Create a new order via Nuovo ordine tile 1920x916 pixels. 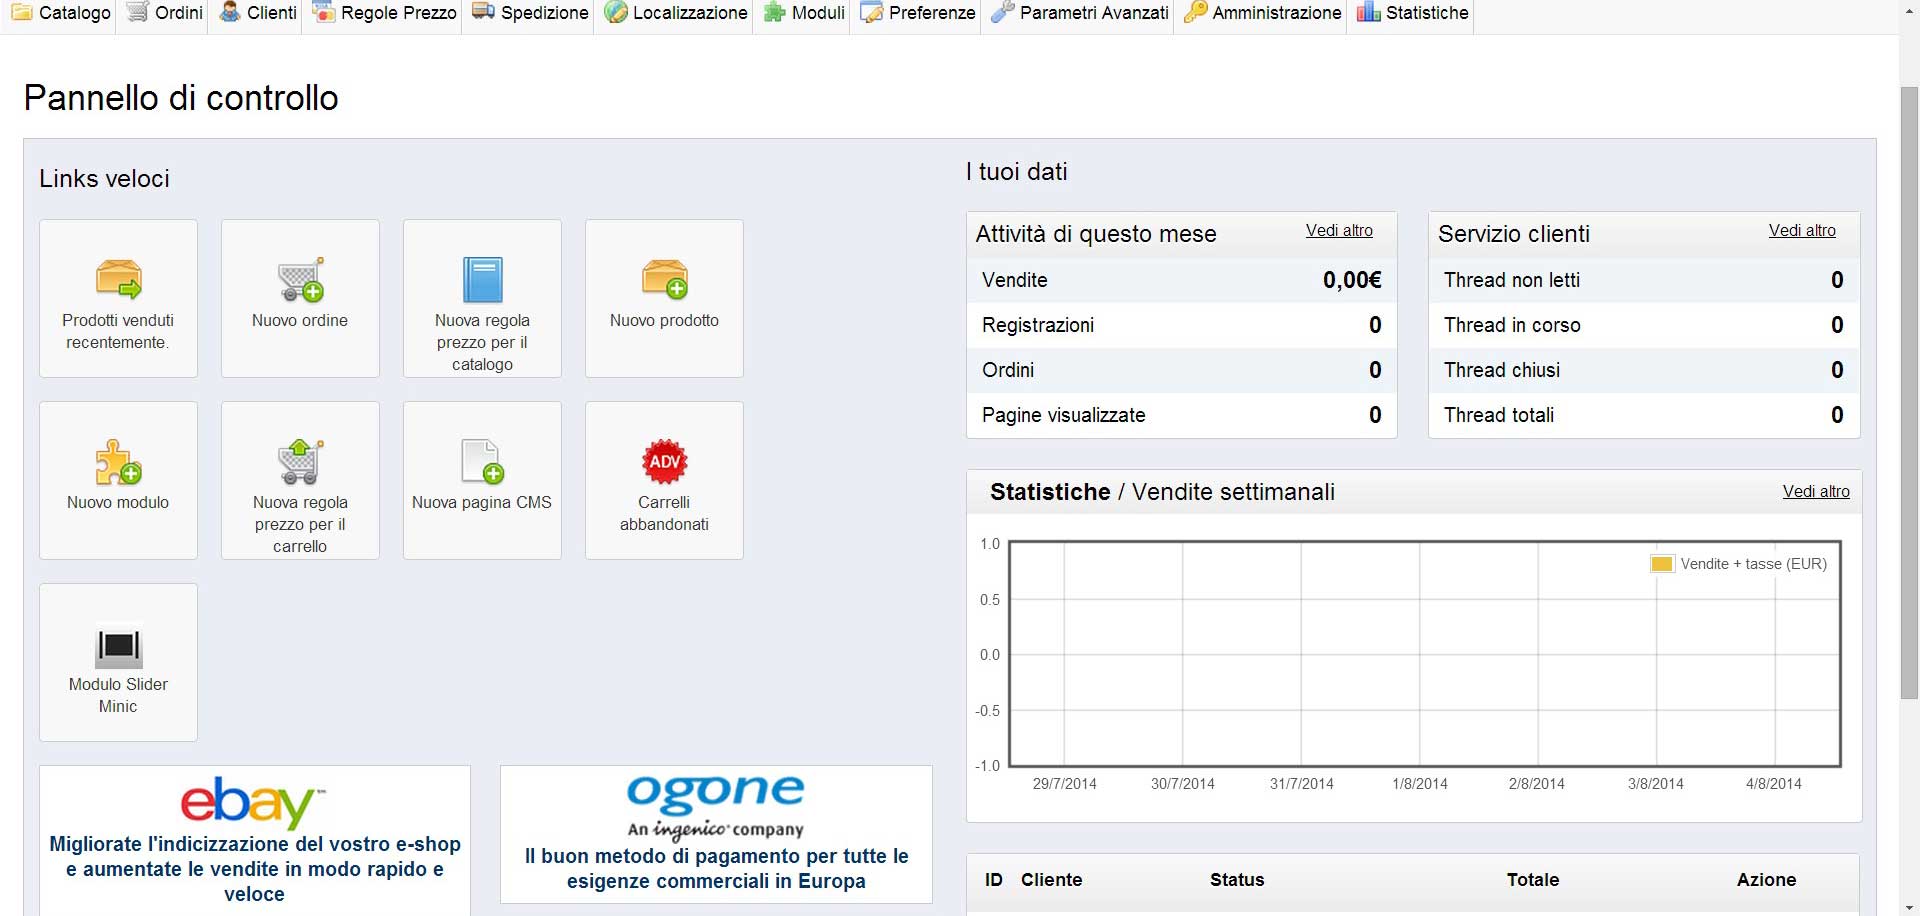[300, 298]
